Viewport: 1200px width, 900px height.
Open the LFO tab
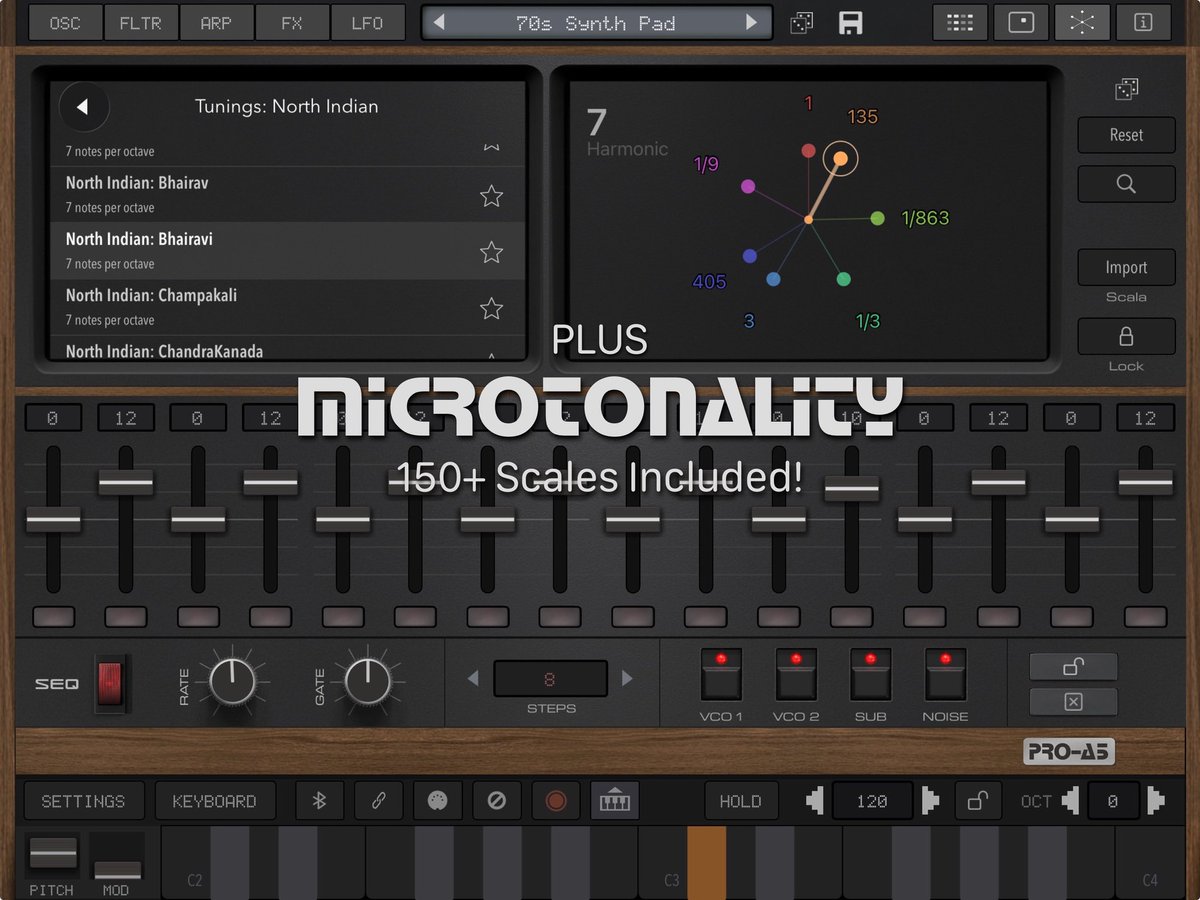point(367,23)
